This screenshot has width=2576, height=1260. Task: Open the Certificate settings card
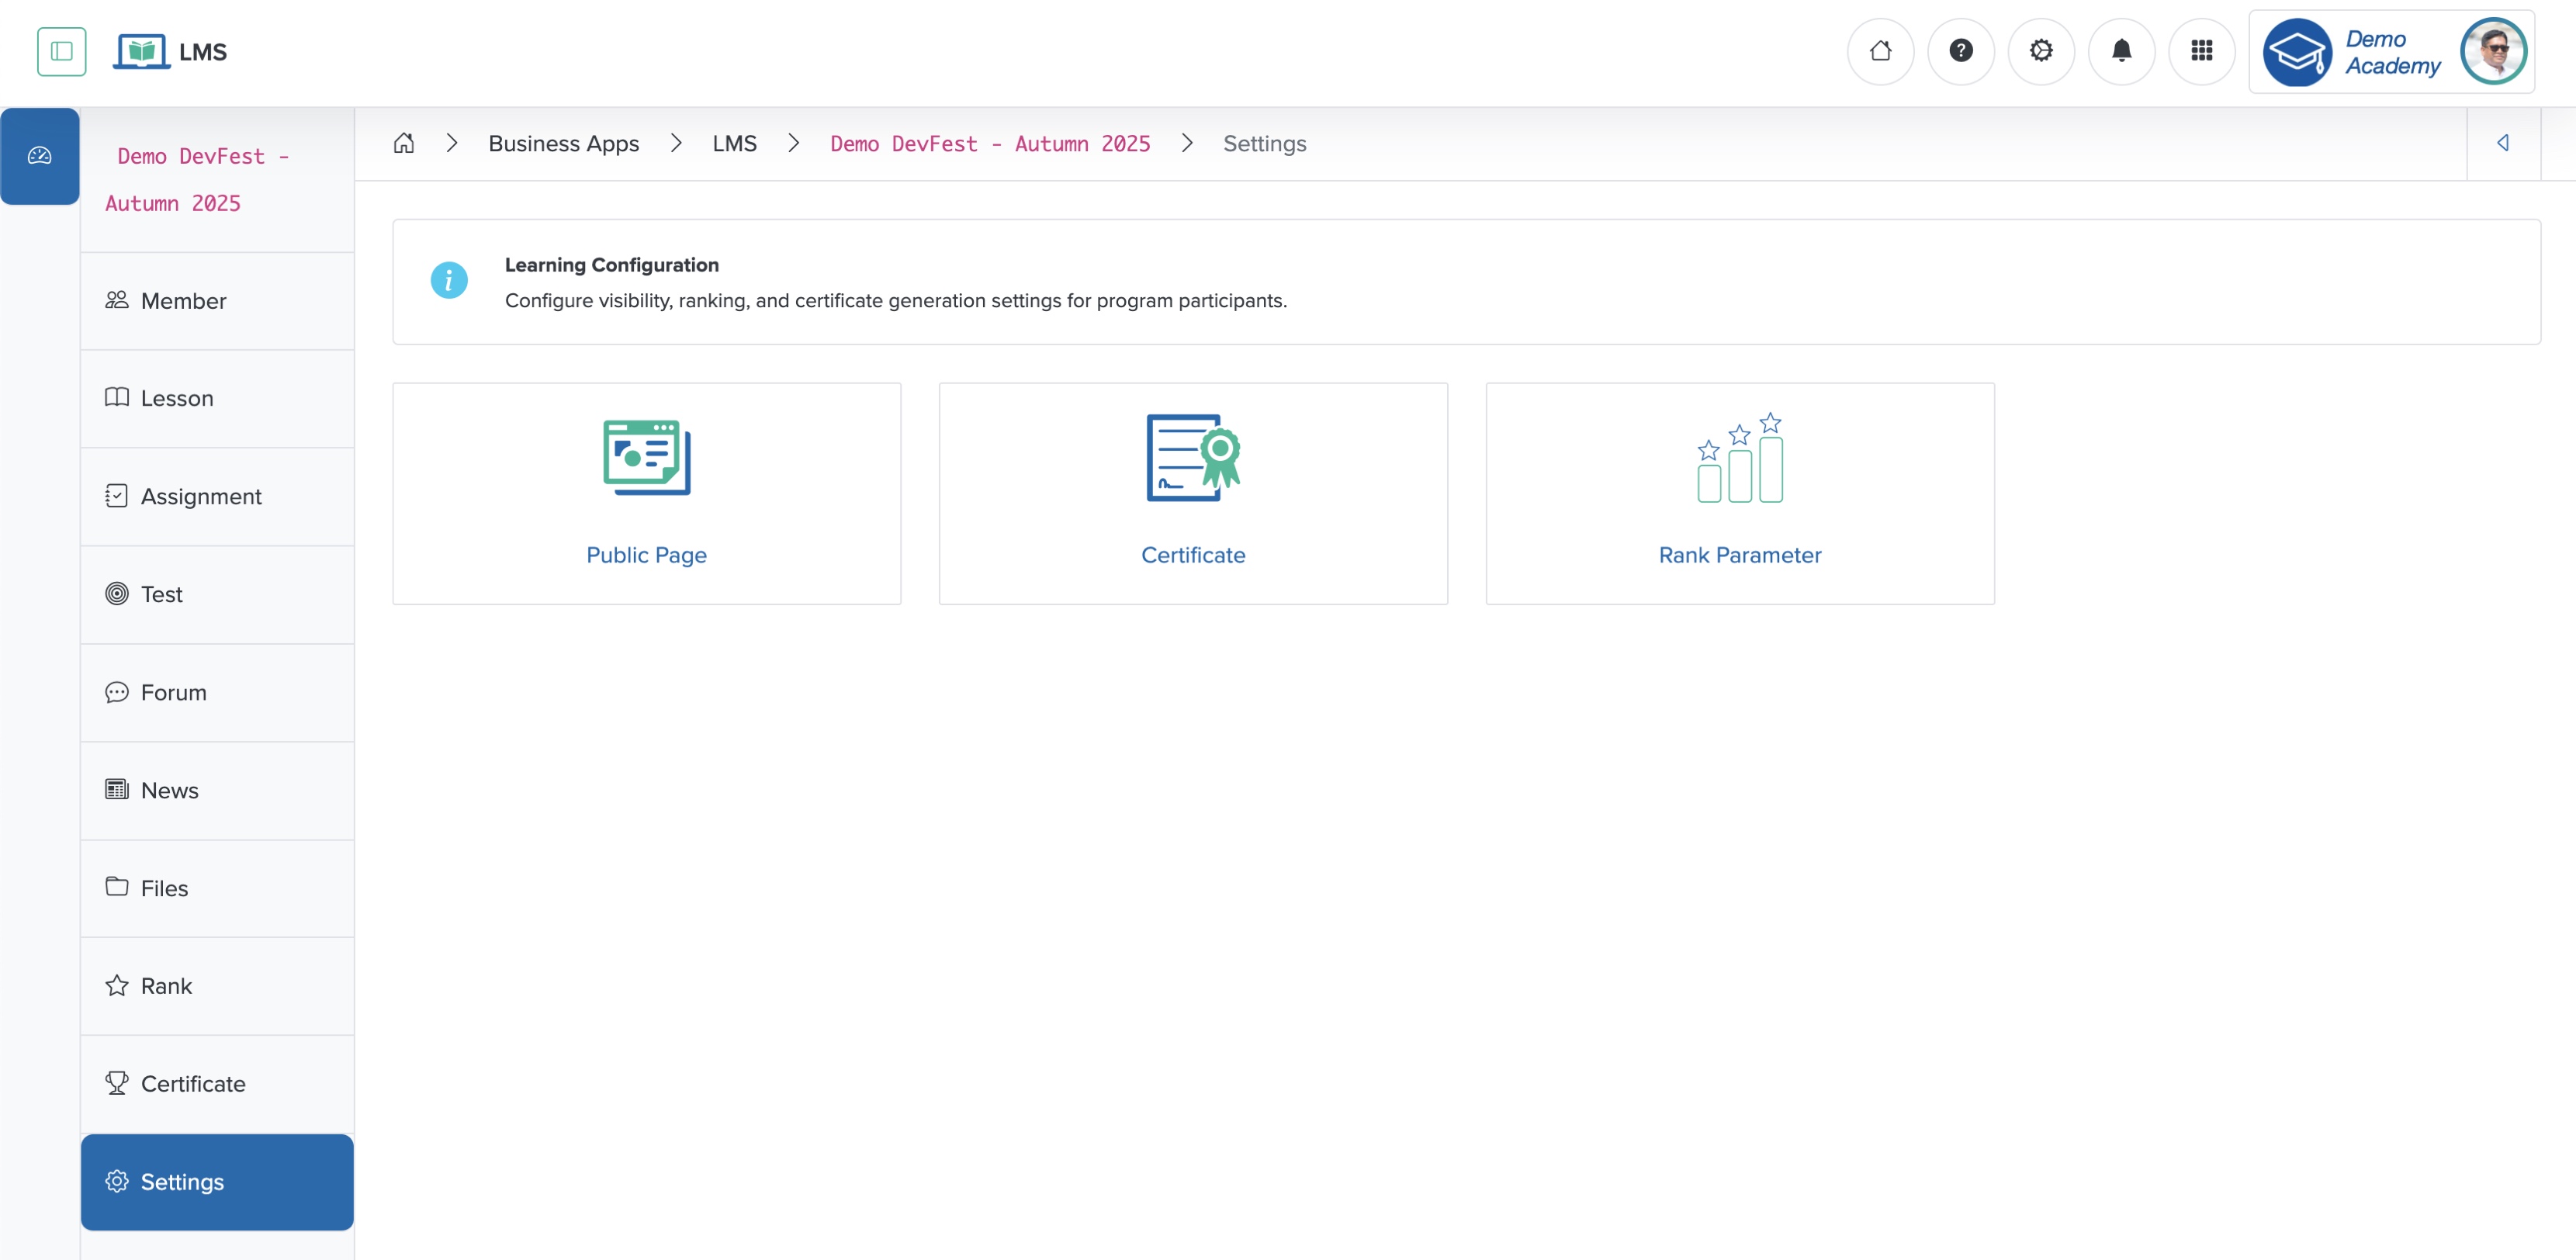click(1193, 493)
